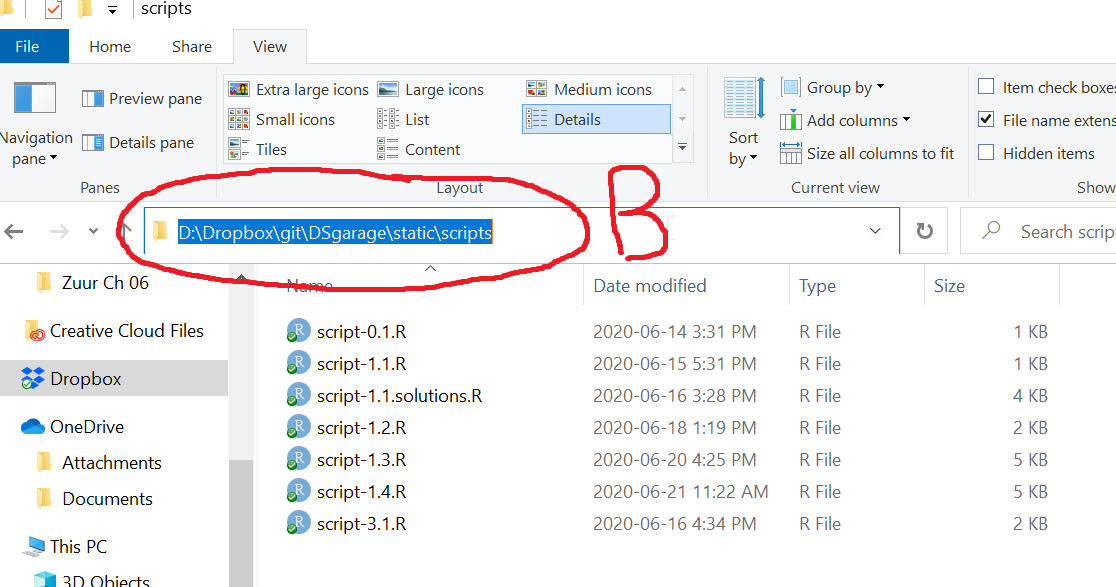1116x587 pixels.
Task: Open recent locations dropdown arrow
Action: (x=93, y=231)
